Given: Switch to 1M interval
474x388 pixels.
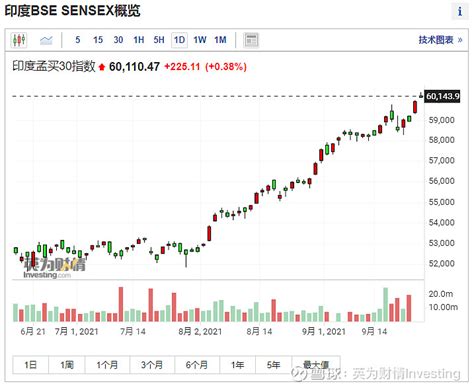Looking at the screenshot, I should tap(220, 40).
